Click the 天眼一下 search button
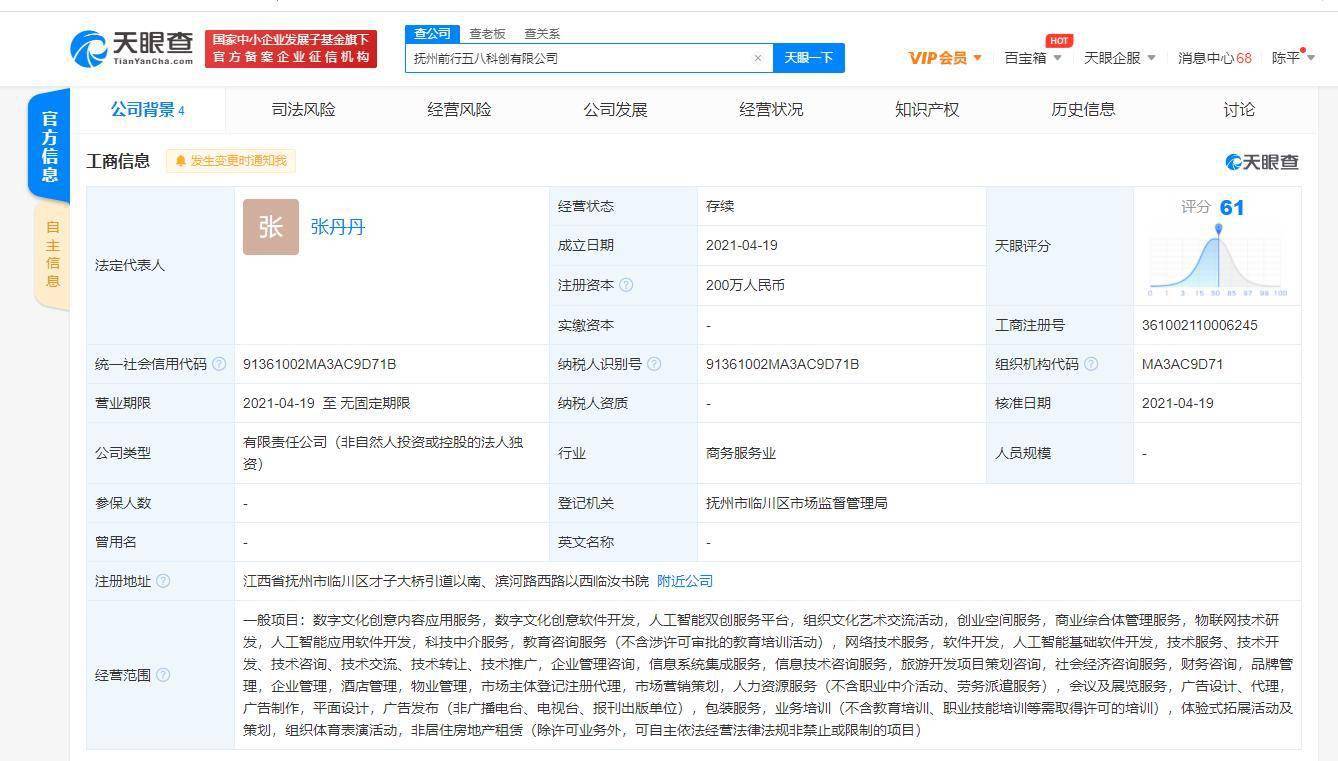The image size is (1338, 761). 809,58
